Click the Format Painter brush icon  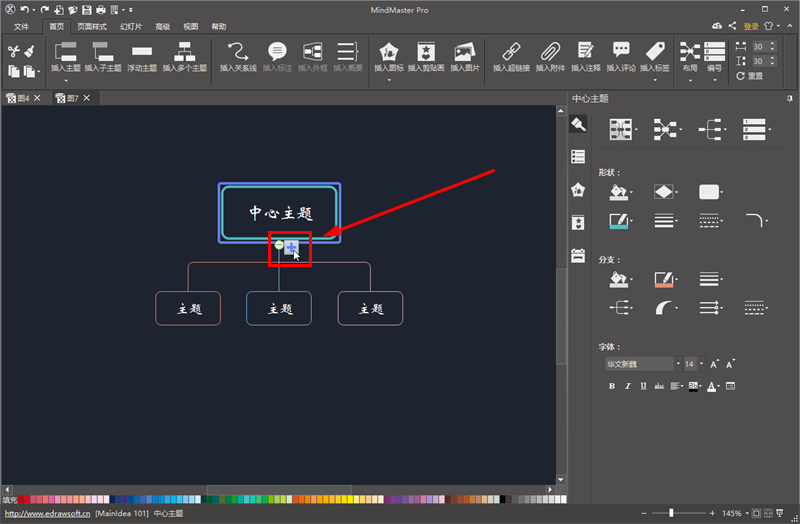[x=30, y=51]
